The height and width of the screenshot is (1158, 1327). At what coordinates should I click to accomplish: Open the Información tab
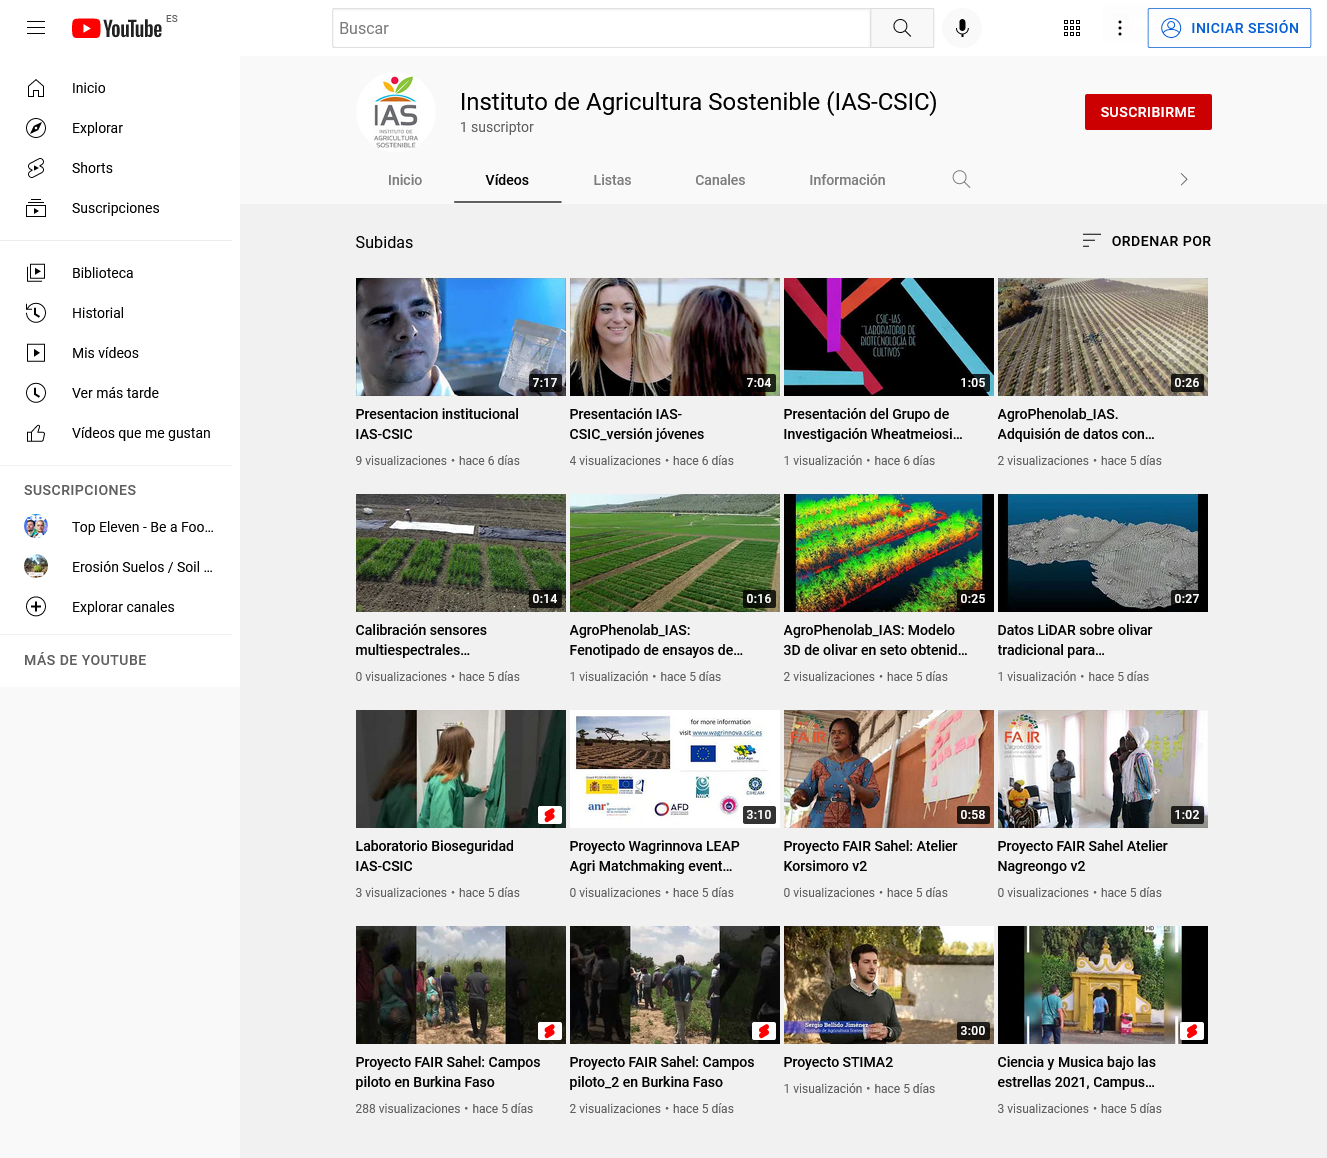tap(847, 180)
